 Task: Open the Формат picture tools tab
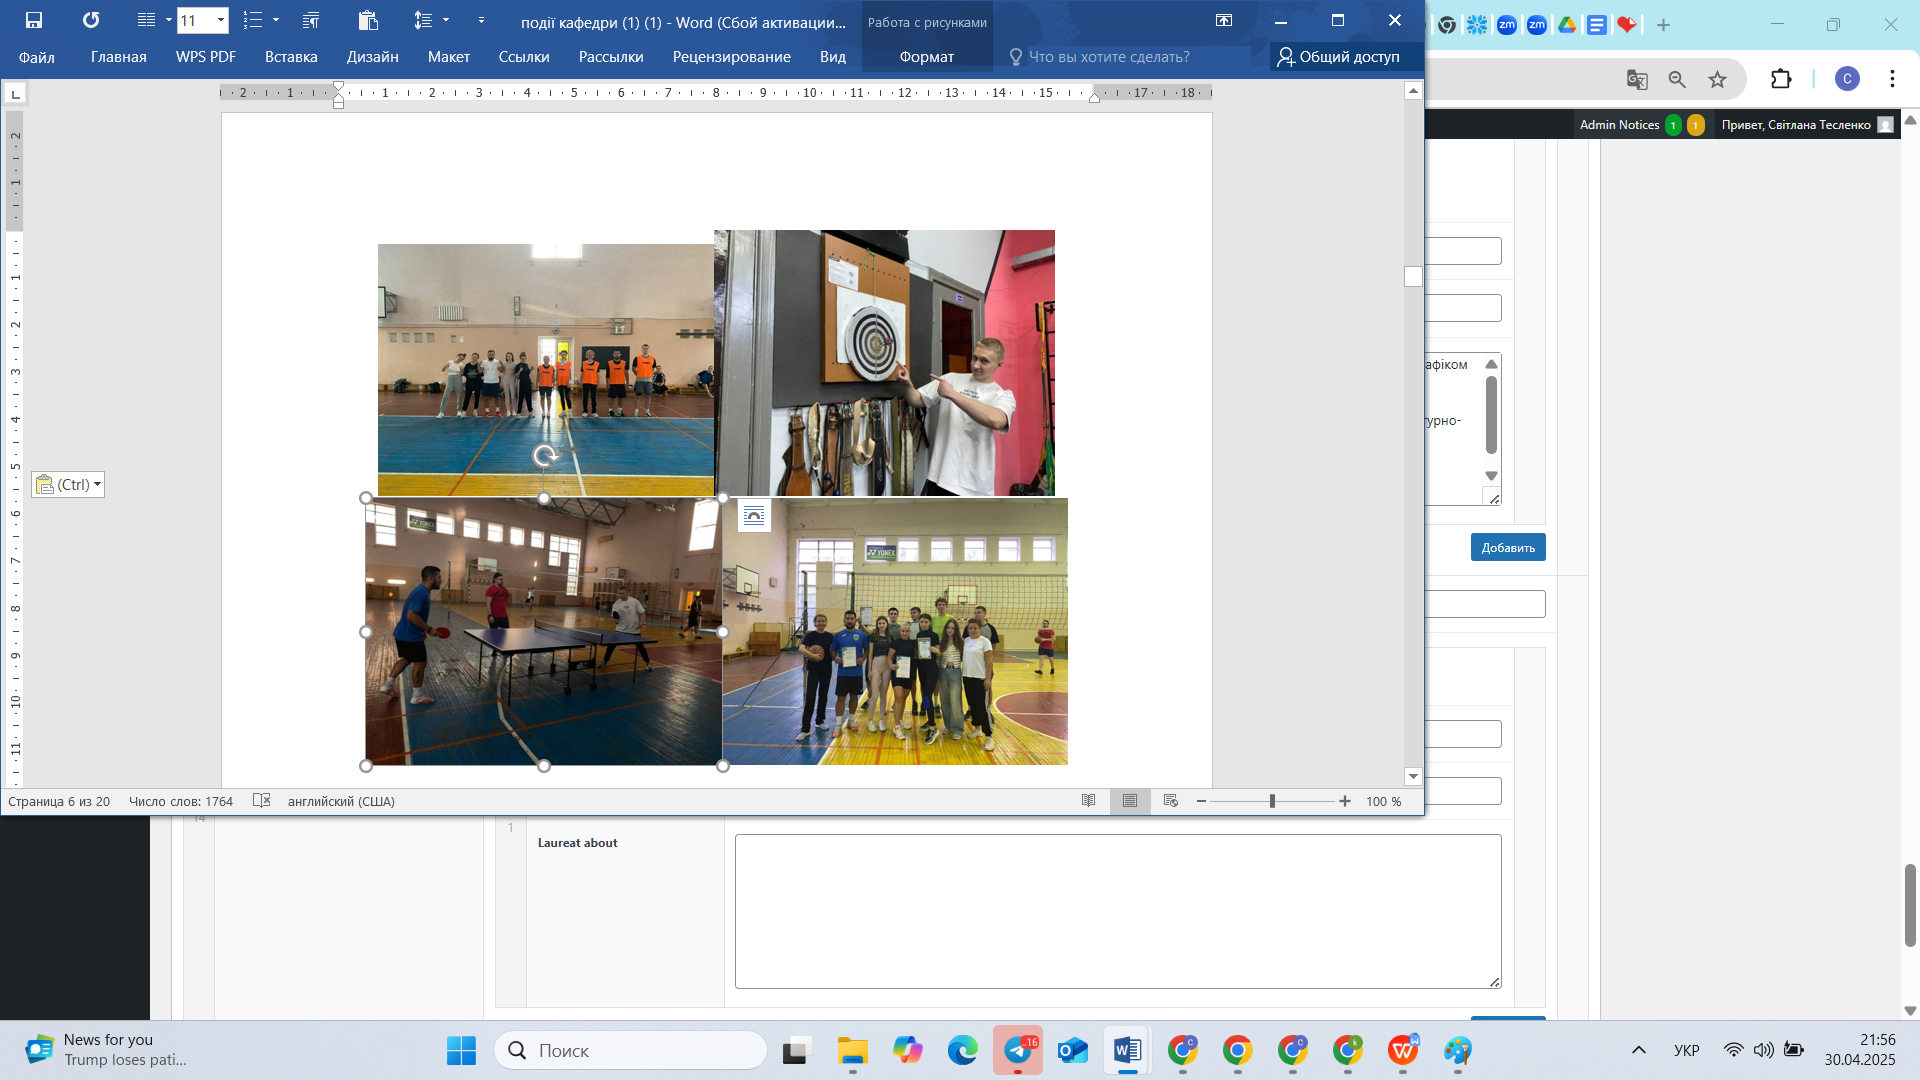[927, 57]
